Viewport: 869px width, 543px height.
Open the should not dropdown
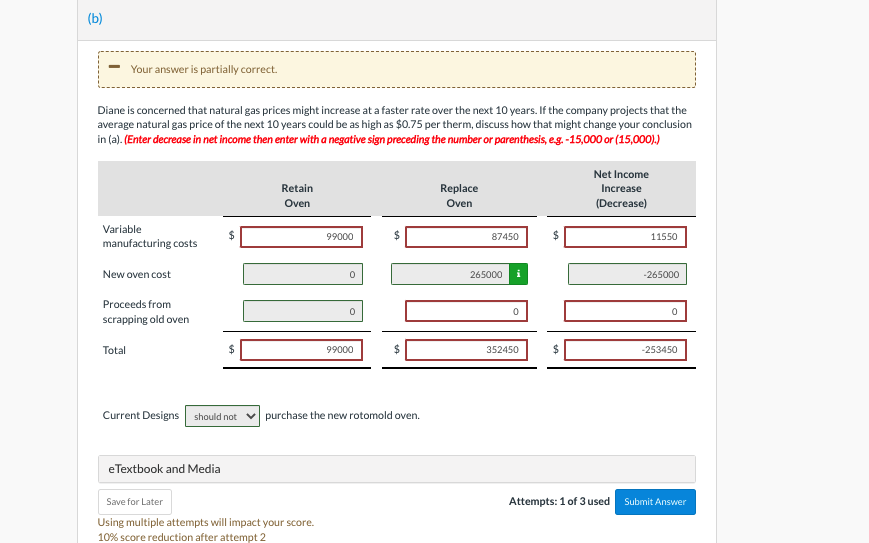click(x=222, y=416)
